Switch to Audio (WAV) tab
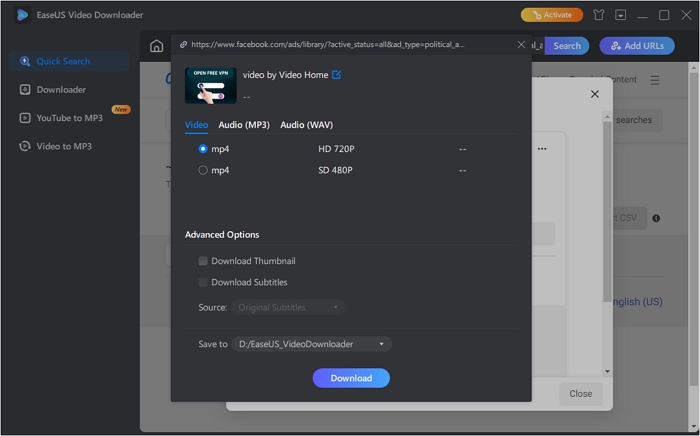Viewport: 700px width, 436px height. click(305, 125)
